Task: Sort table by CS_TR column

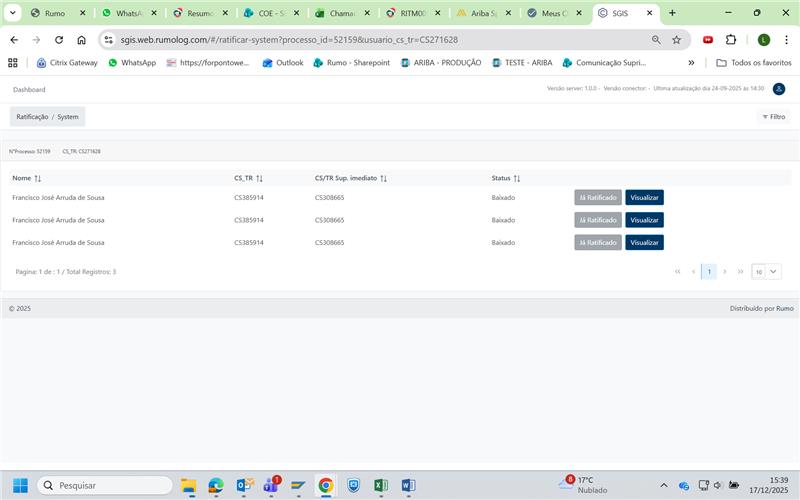Action: (259, 178)
